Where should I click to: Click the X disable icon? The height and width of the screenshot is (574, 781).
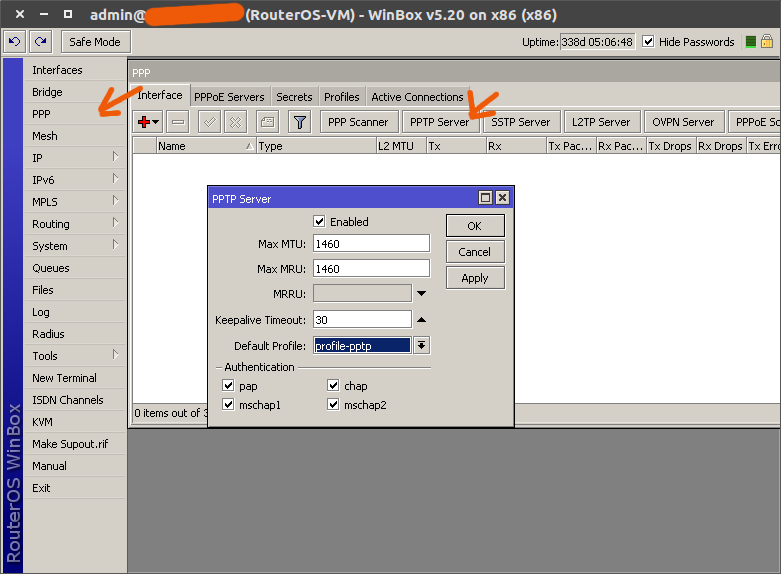[236, 122]
